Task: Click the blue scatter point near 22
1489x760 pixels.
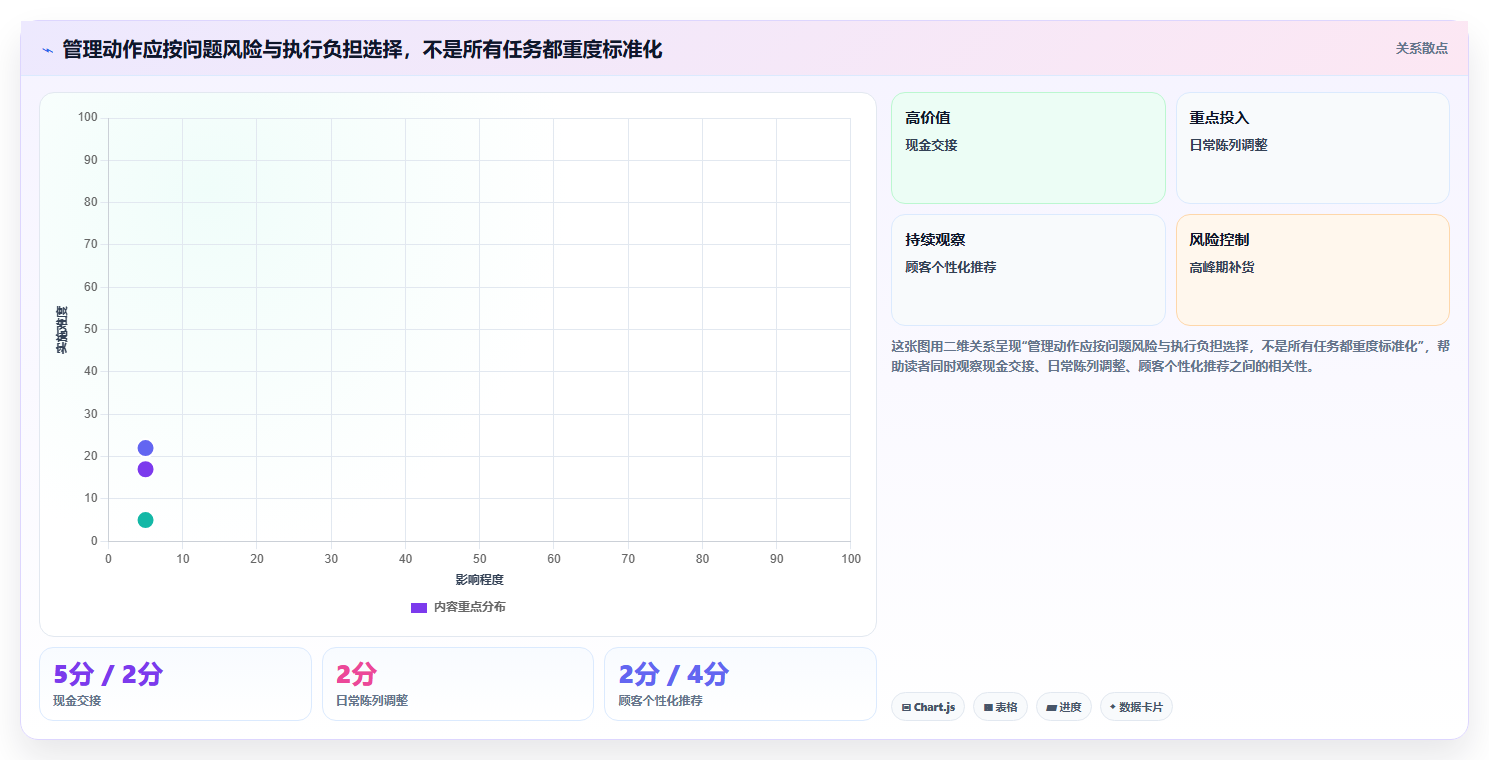Action: 145,448
